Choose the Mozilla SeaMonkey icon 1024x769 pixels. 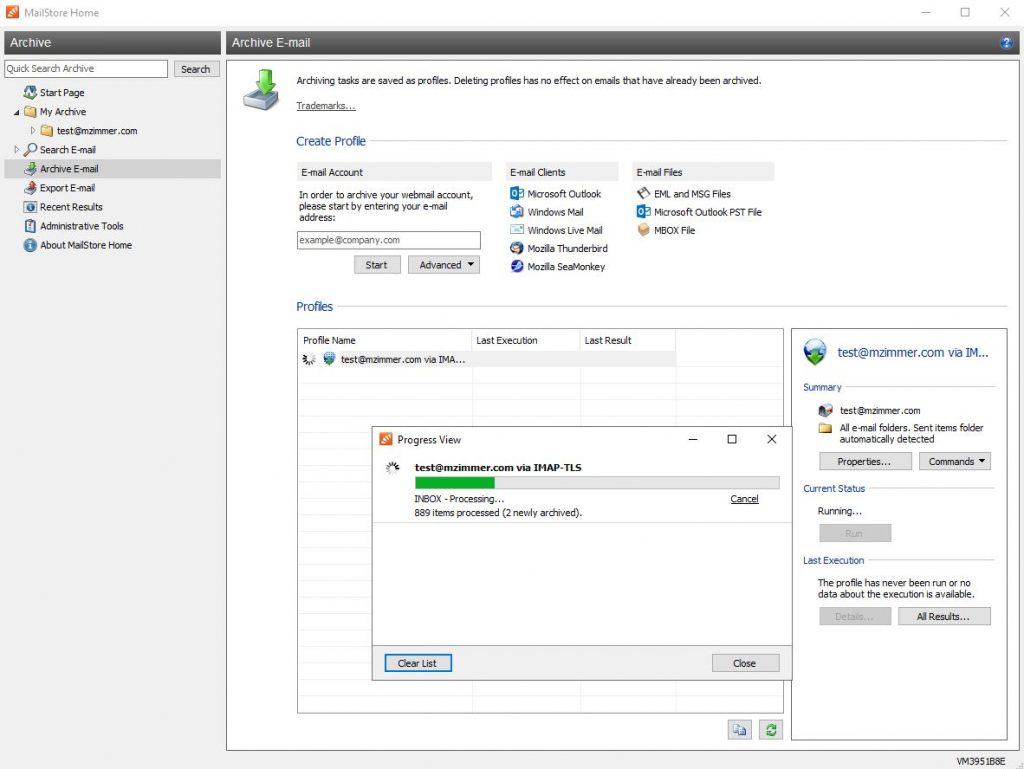(x=517, y=266)
